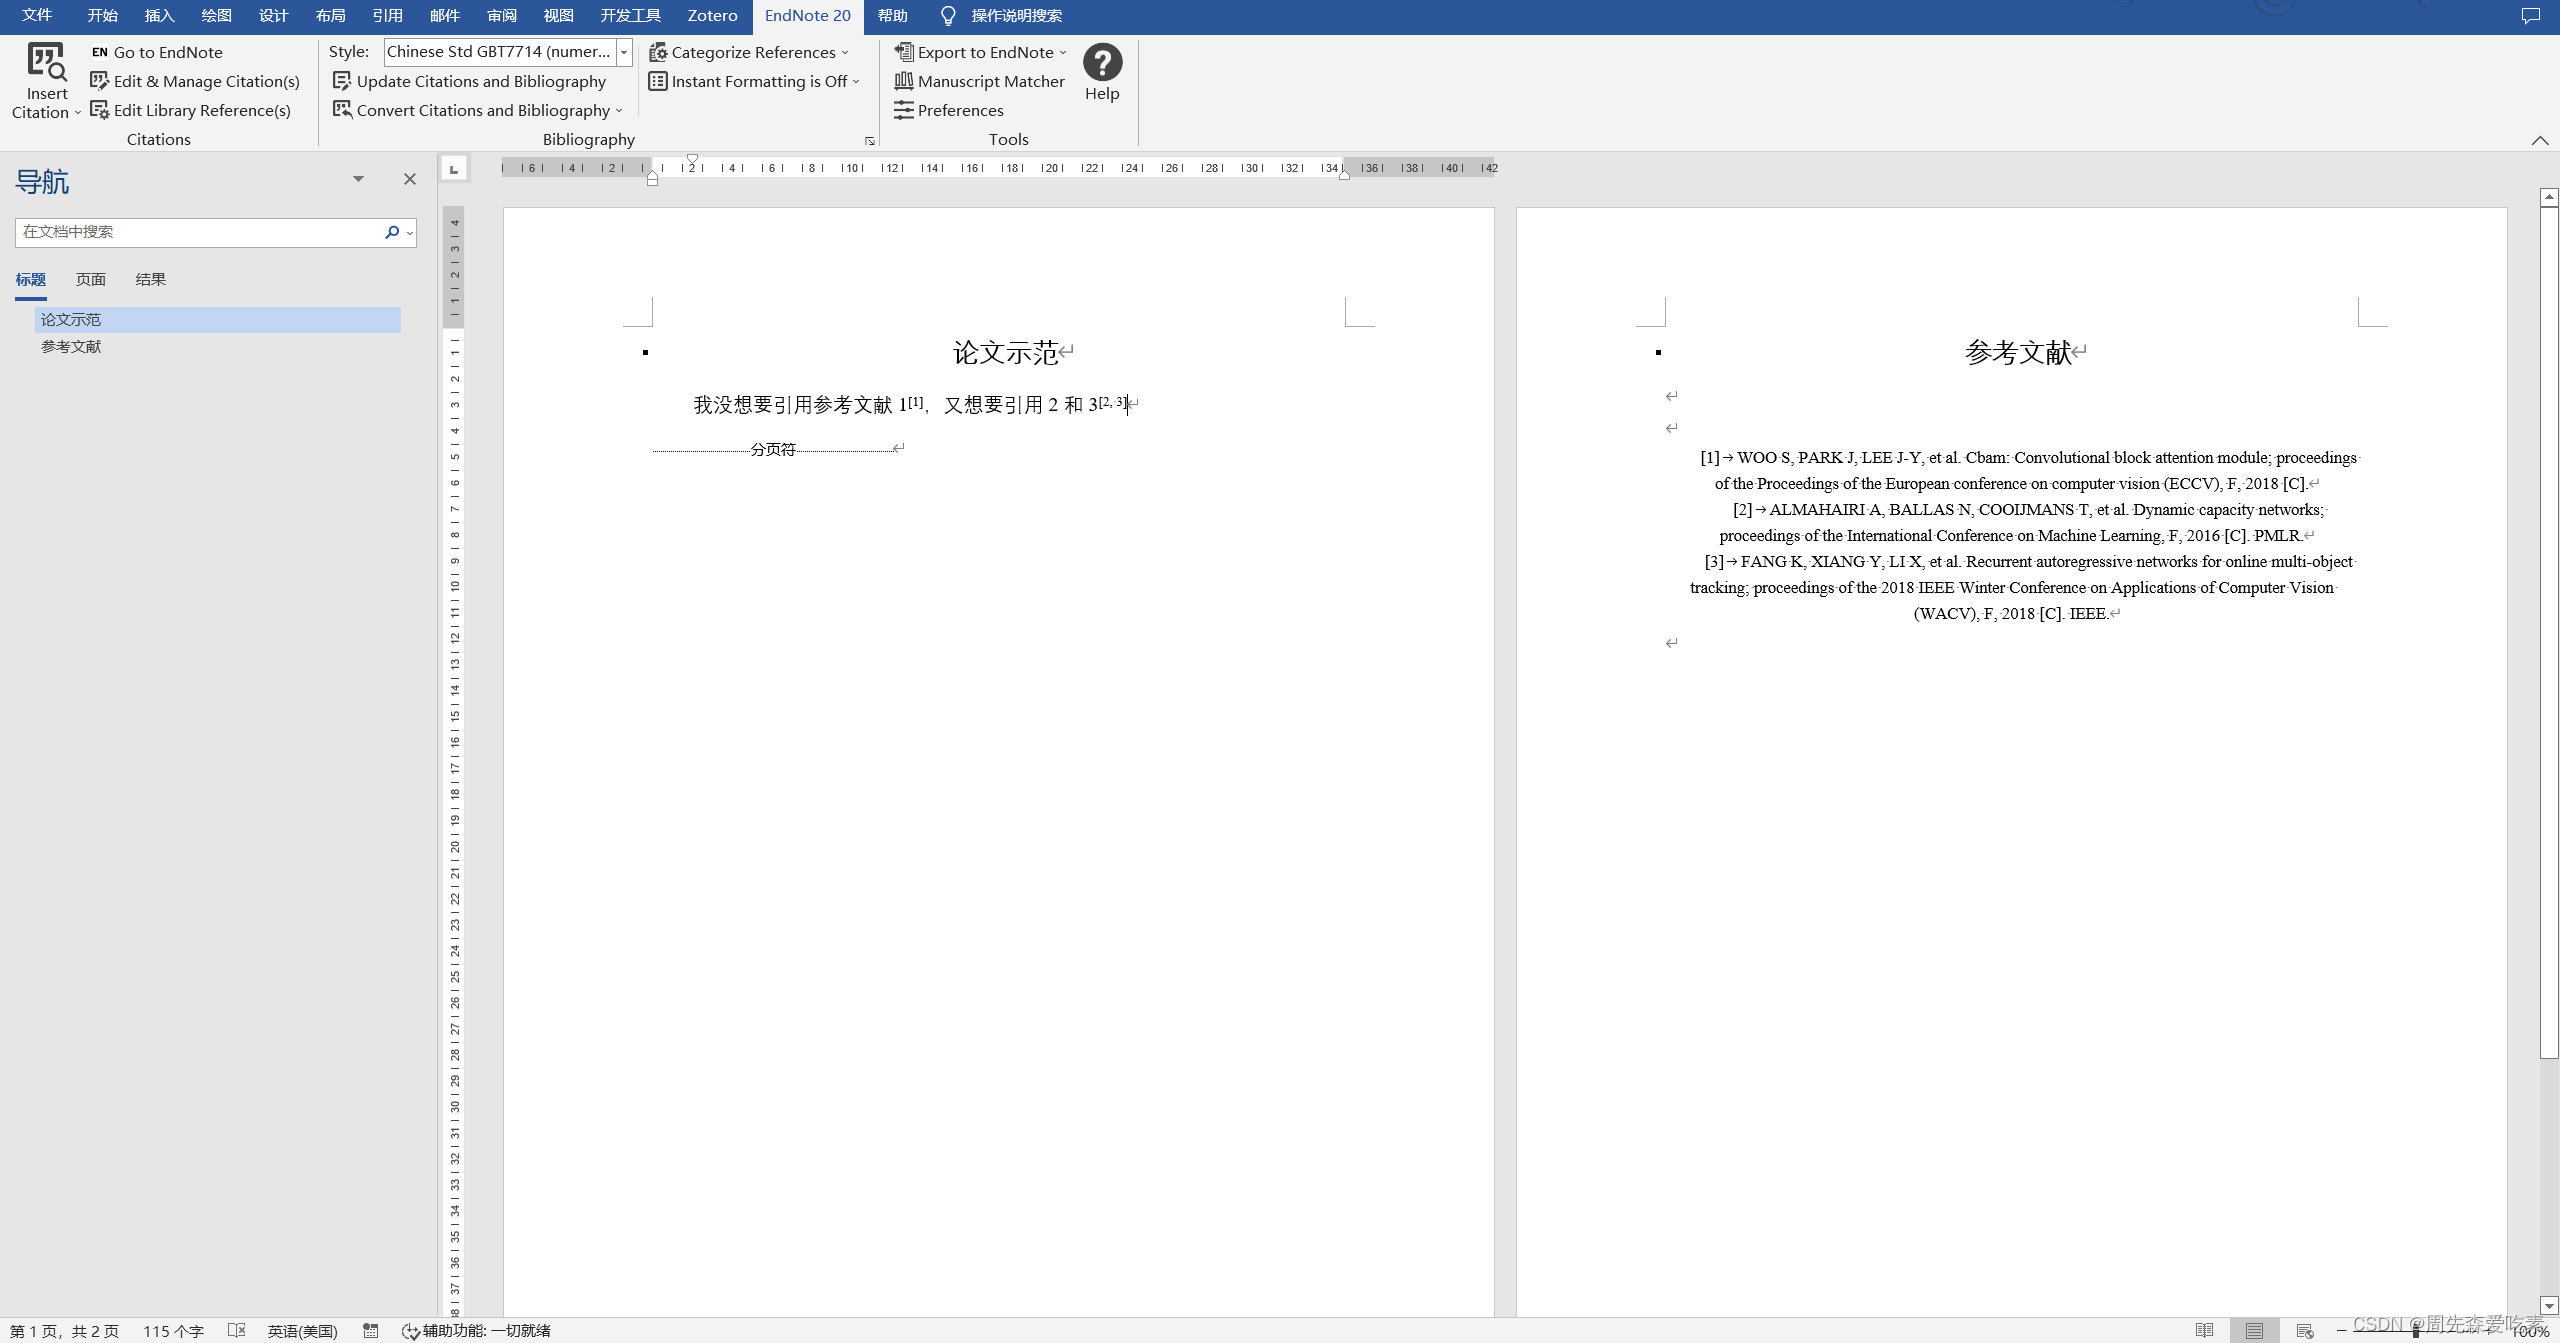This screenshot has height=1343, width=2560.
Task: Click Categorize References button
Action: click(x=748, y=52)
